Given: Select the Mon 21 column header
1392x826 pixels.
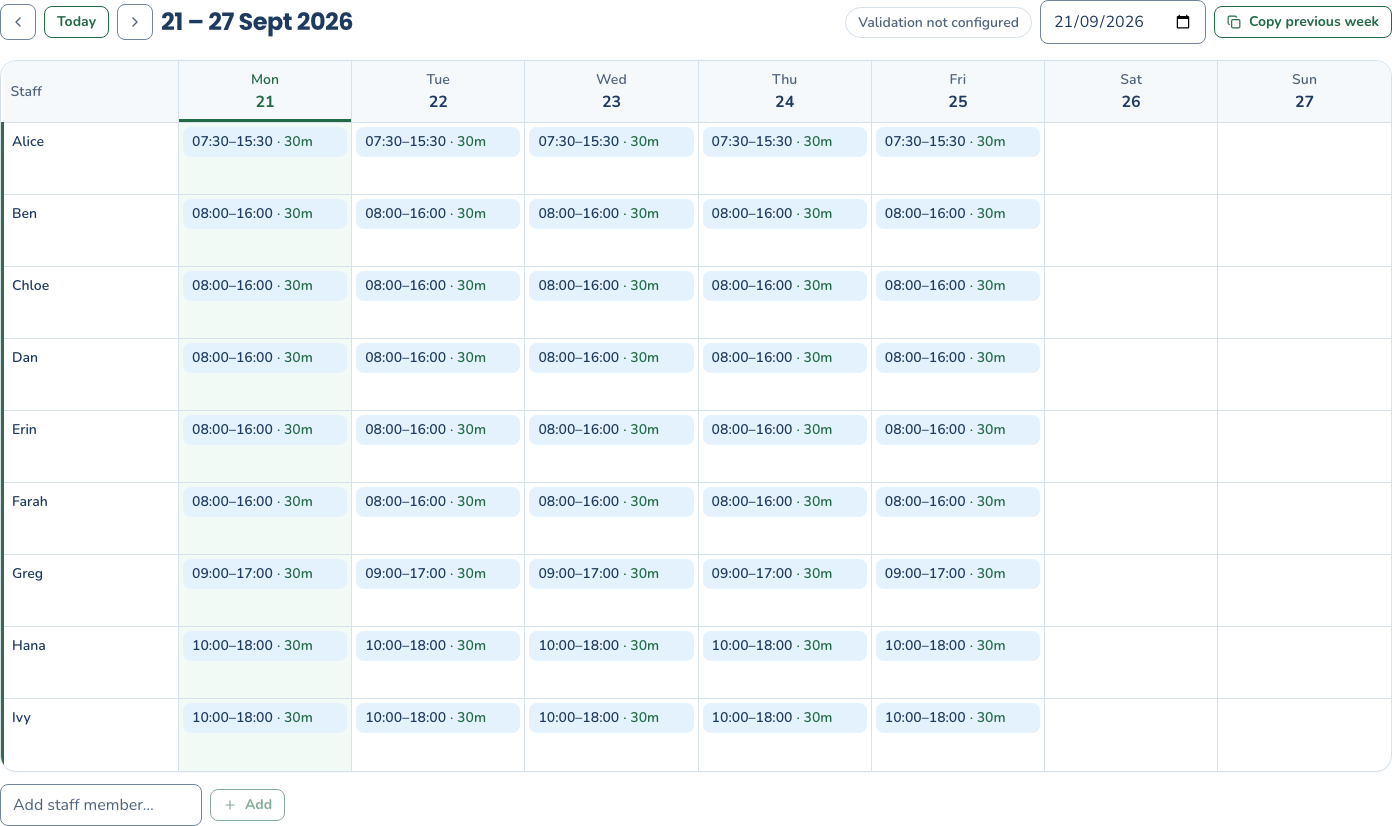Looking at the screenshot, I should pos(265,91).
